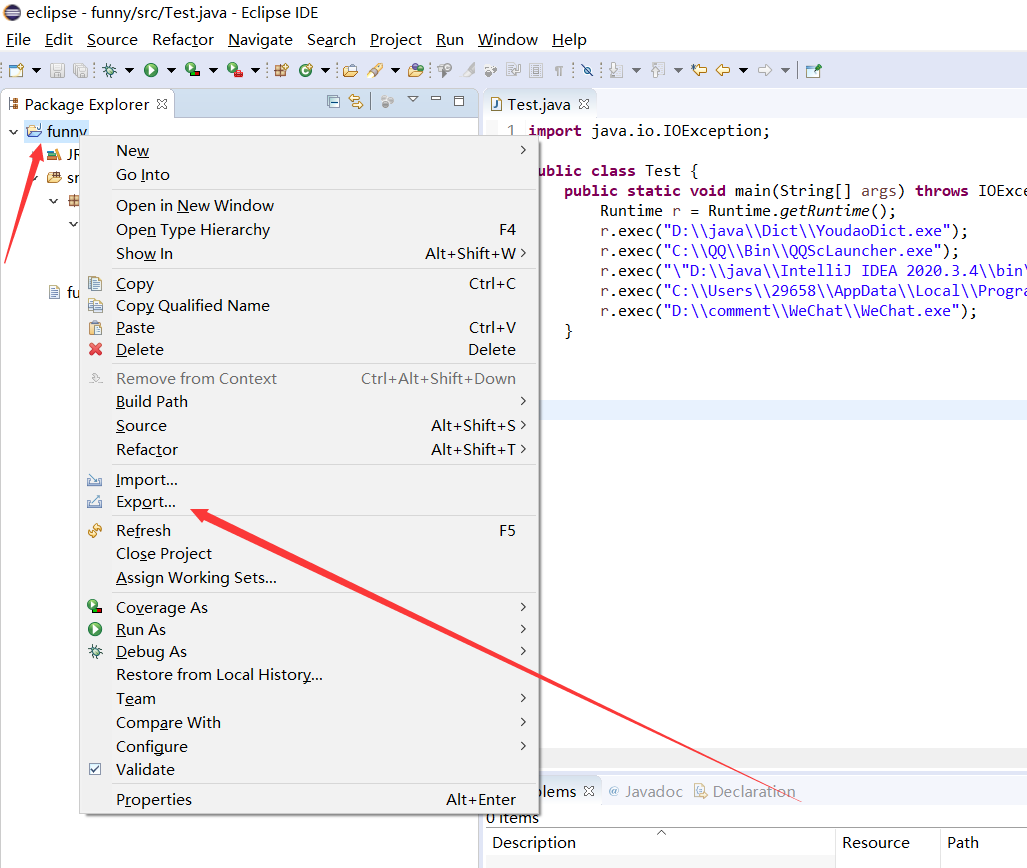Open the New wizard dropdown arrow
The image size is (1027, 868).
point(36,70)
